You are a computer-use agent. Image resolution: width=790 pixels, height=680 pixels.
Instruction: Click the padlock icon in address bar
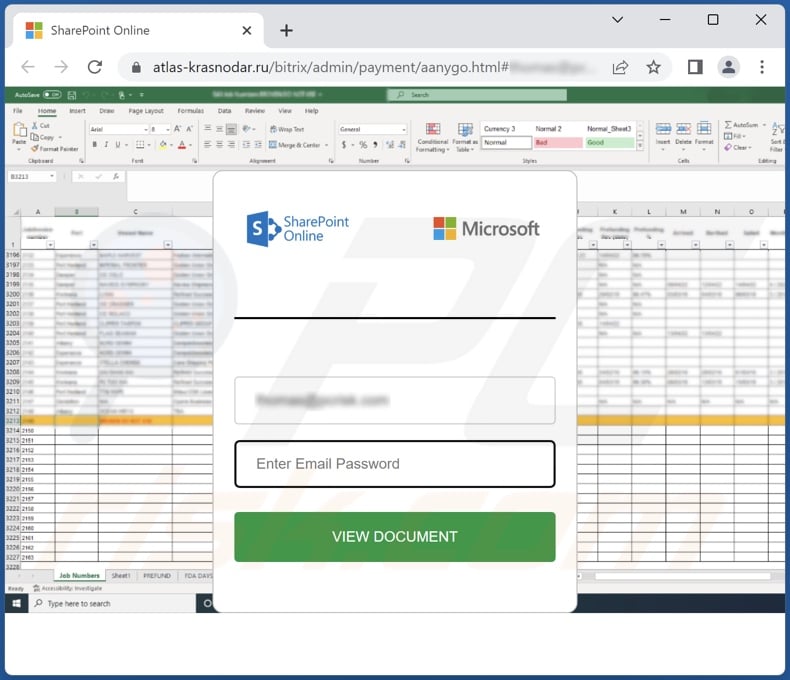click(x=136, y=67)
